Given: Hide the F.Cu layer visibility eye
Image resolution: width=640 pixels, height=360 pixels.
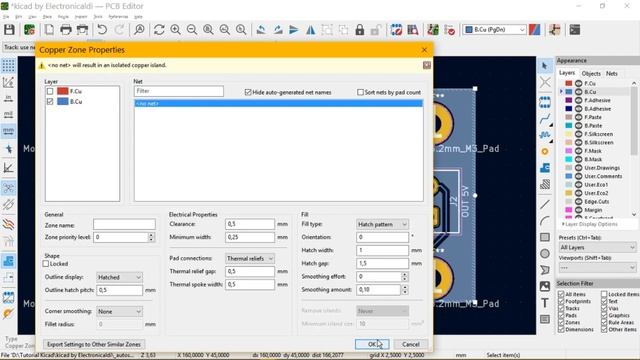Looking at the screenshot, I should [578, 83].
